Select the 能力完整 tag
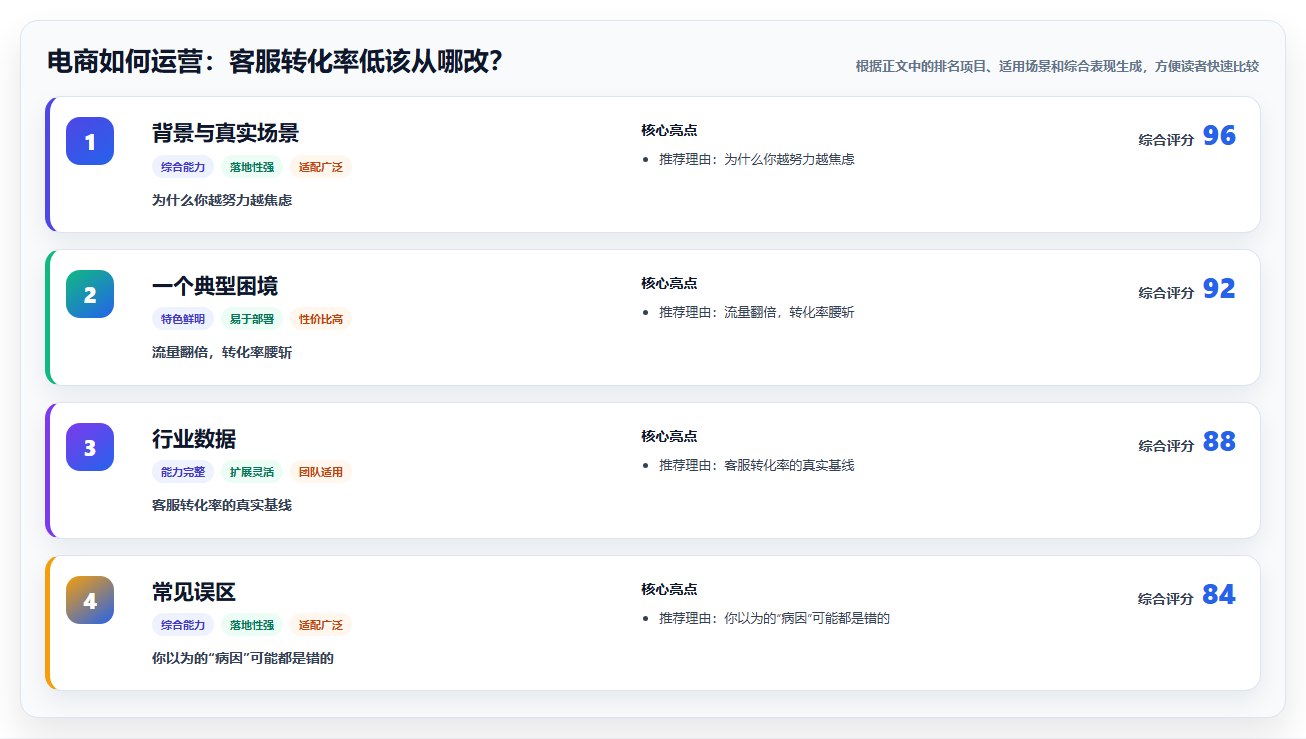1306x739 pixels. tap(183, 472)
